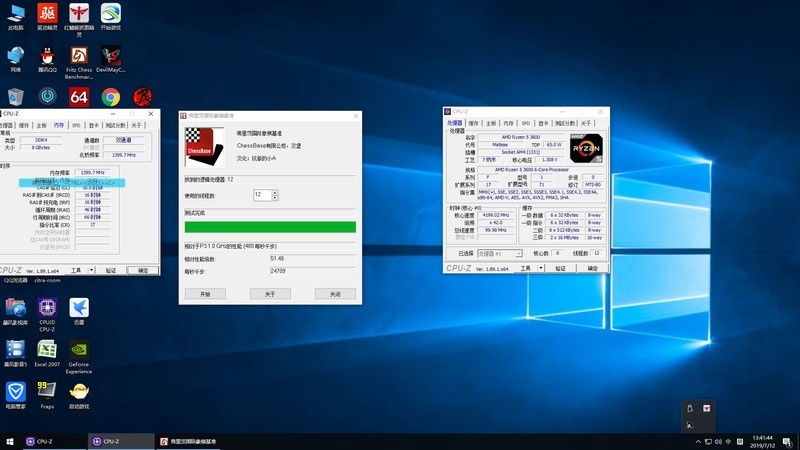
Task: Launch DevilMayCry desktop icon
Action: pyautogui.click(x=111, y=59)
